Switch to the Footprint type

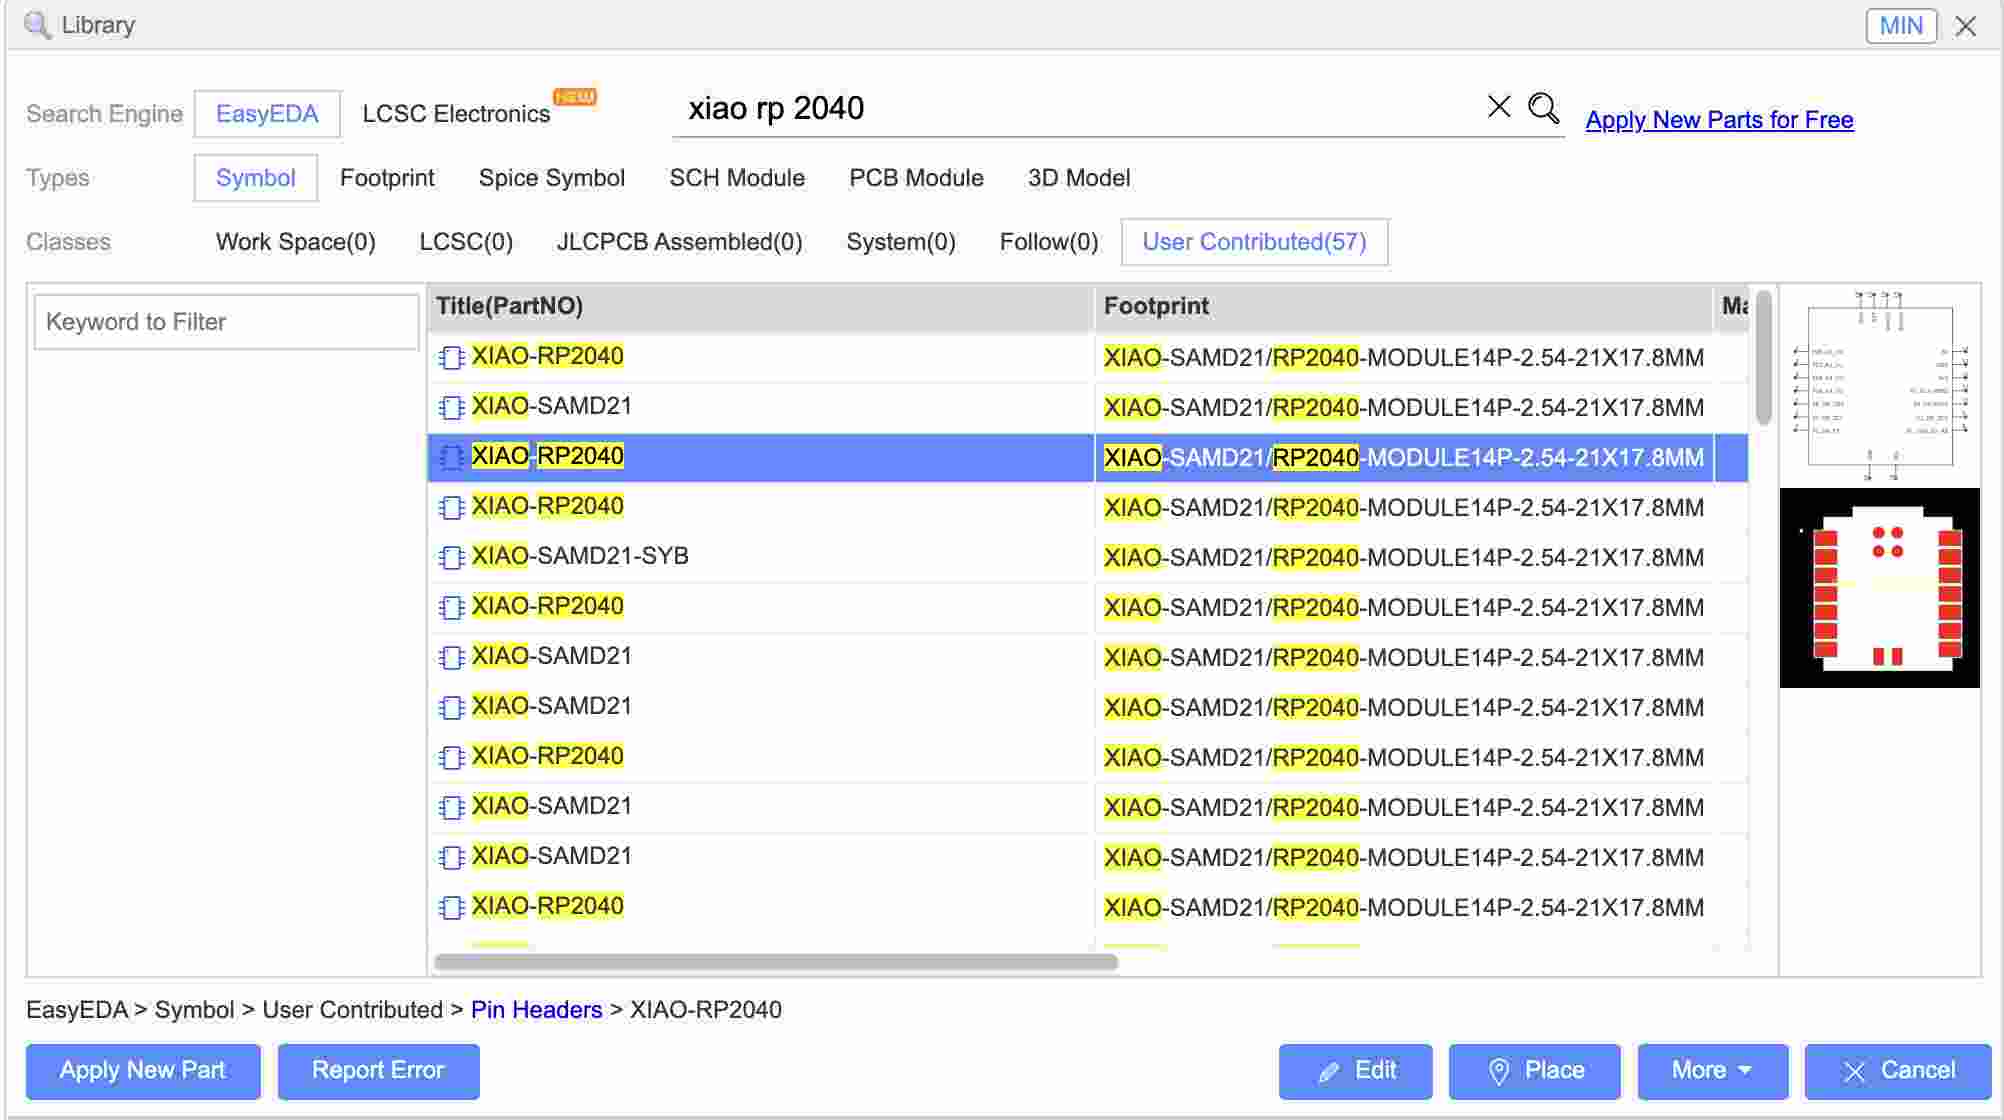click(387, 178)
